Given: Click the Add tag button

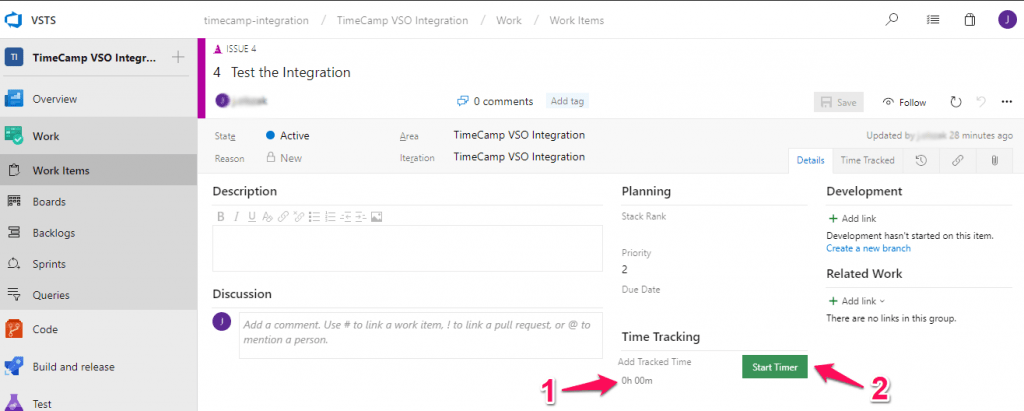Looking at the screenshot, I should [567, 101].
